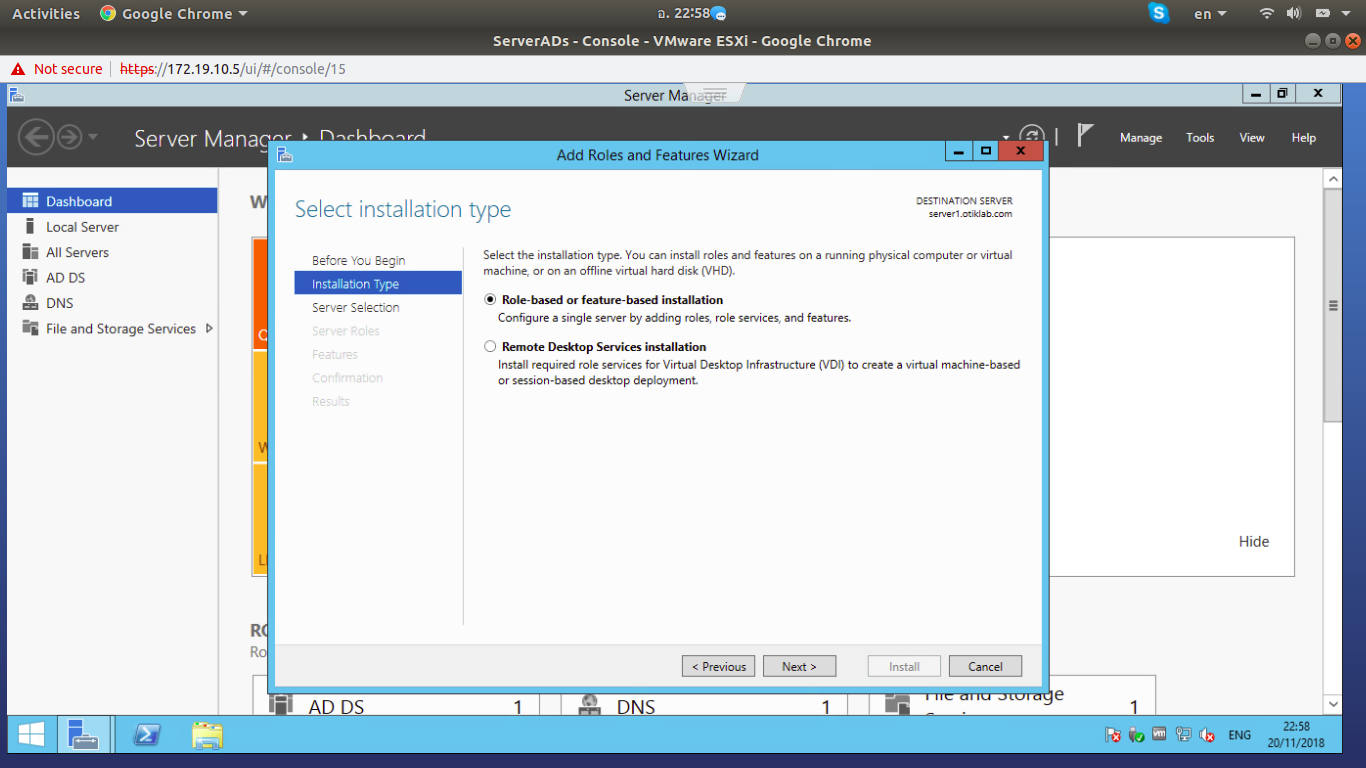This screenshot has width=1366, height=768.
Task: Cancel the Add Roles wizard
Action: [985, 666]
